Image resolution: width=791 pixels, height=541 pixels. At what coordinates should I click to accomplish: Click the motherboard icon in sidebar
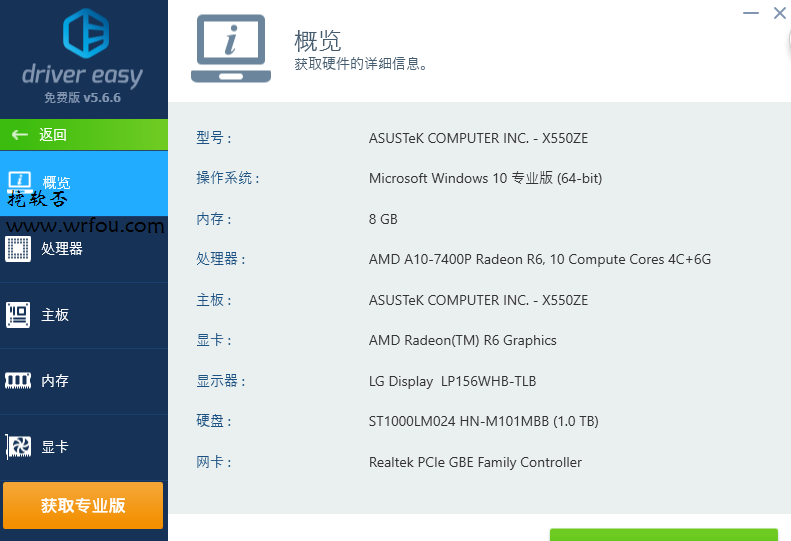tap(18, 315)
